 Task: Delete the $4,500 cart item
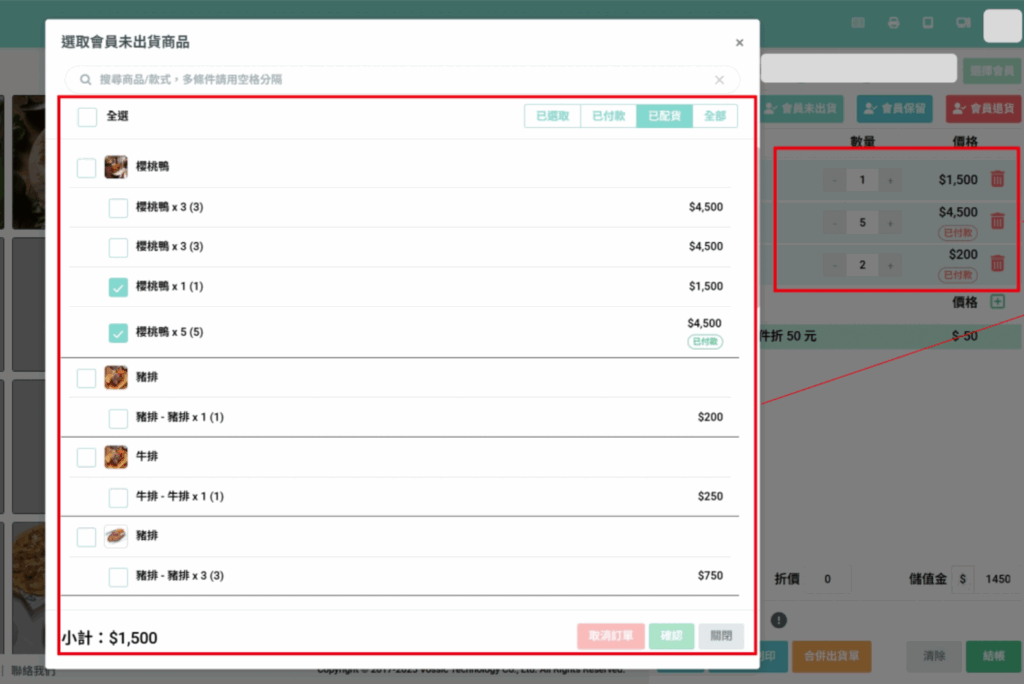[997, 221]
